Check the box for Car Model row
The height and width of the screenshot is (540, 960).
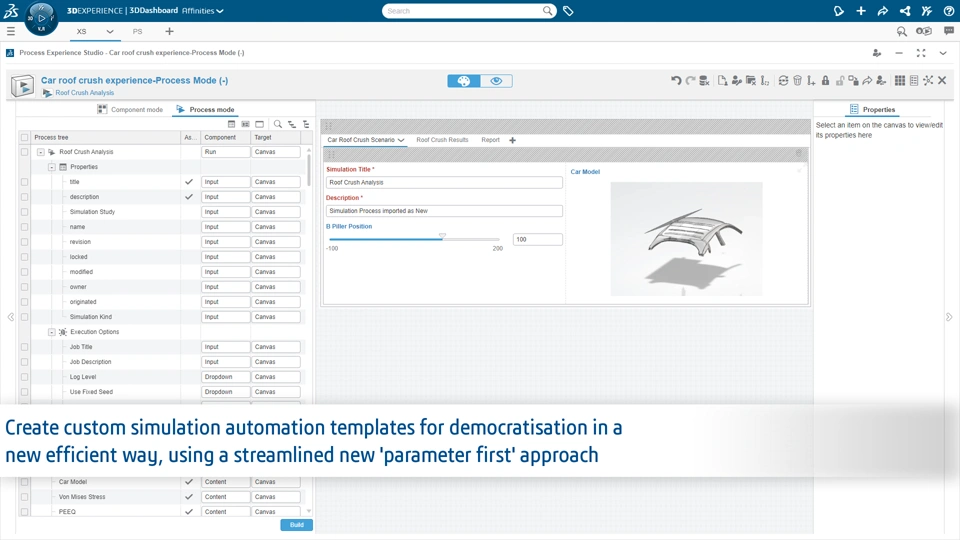click(24, 482)
